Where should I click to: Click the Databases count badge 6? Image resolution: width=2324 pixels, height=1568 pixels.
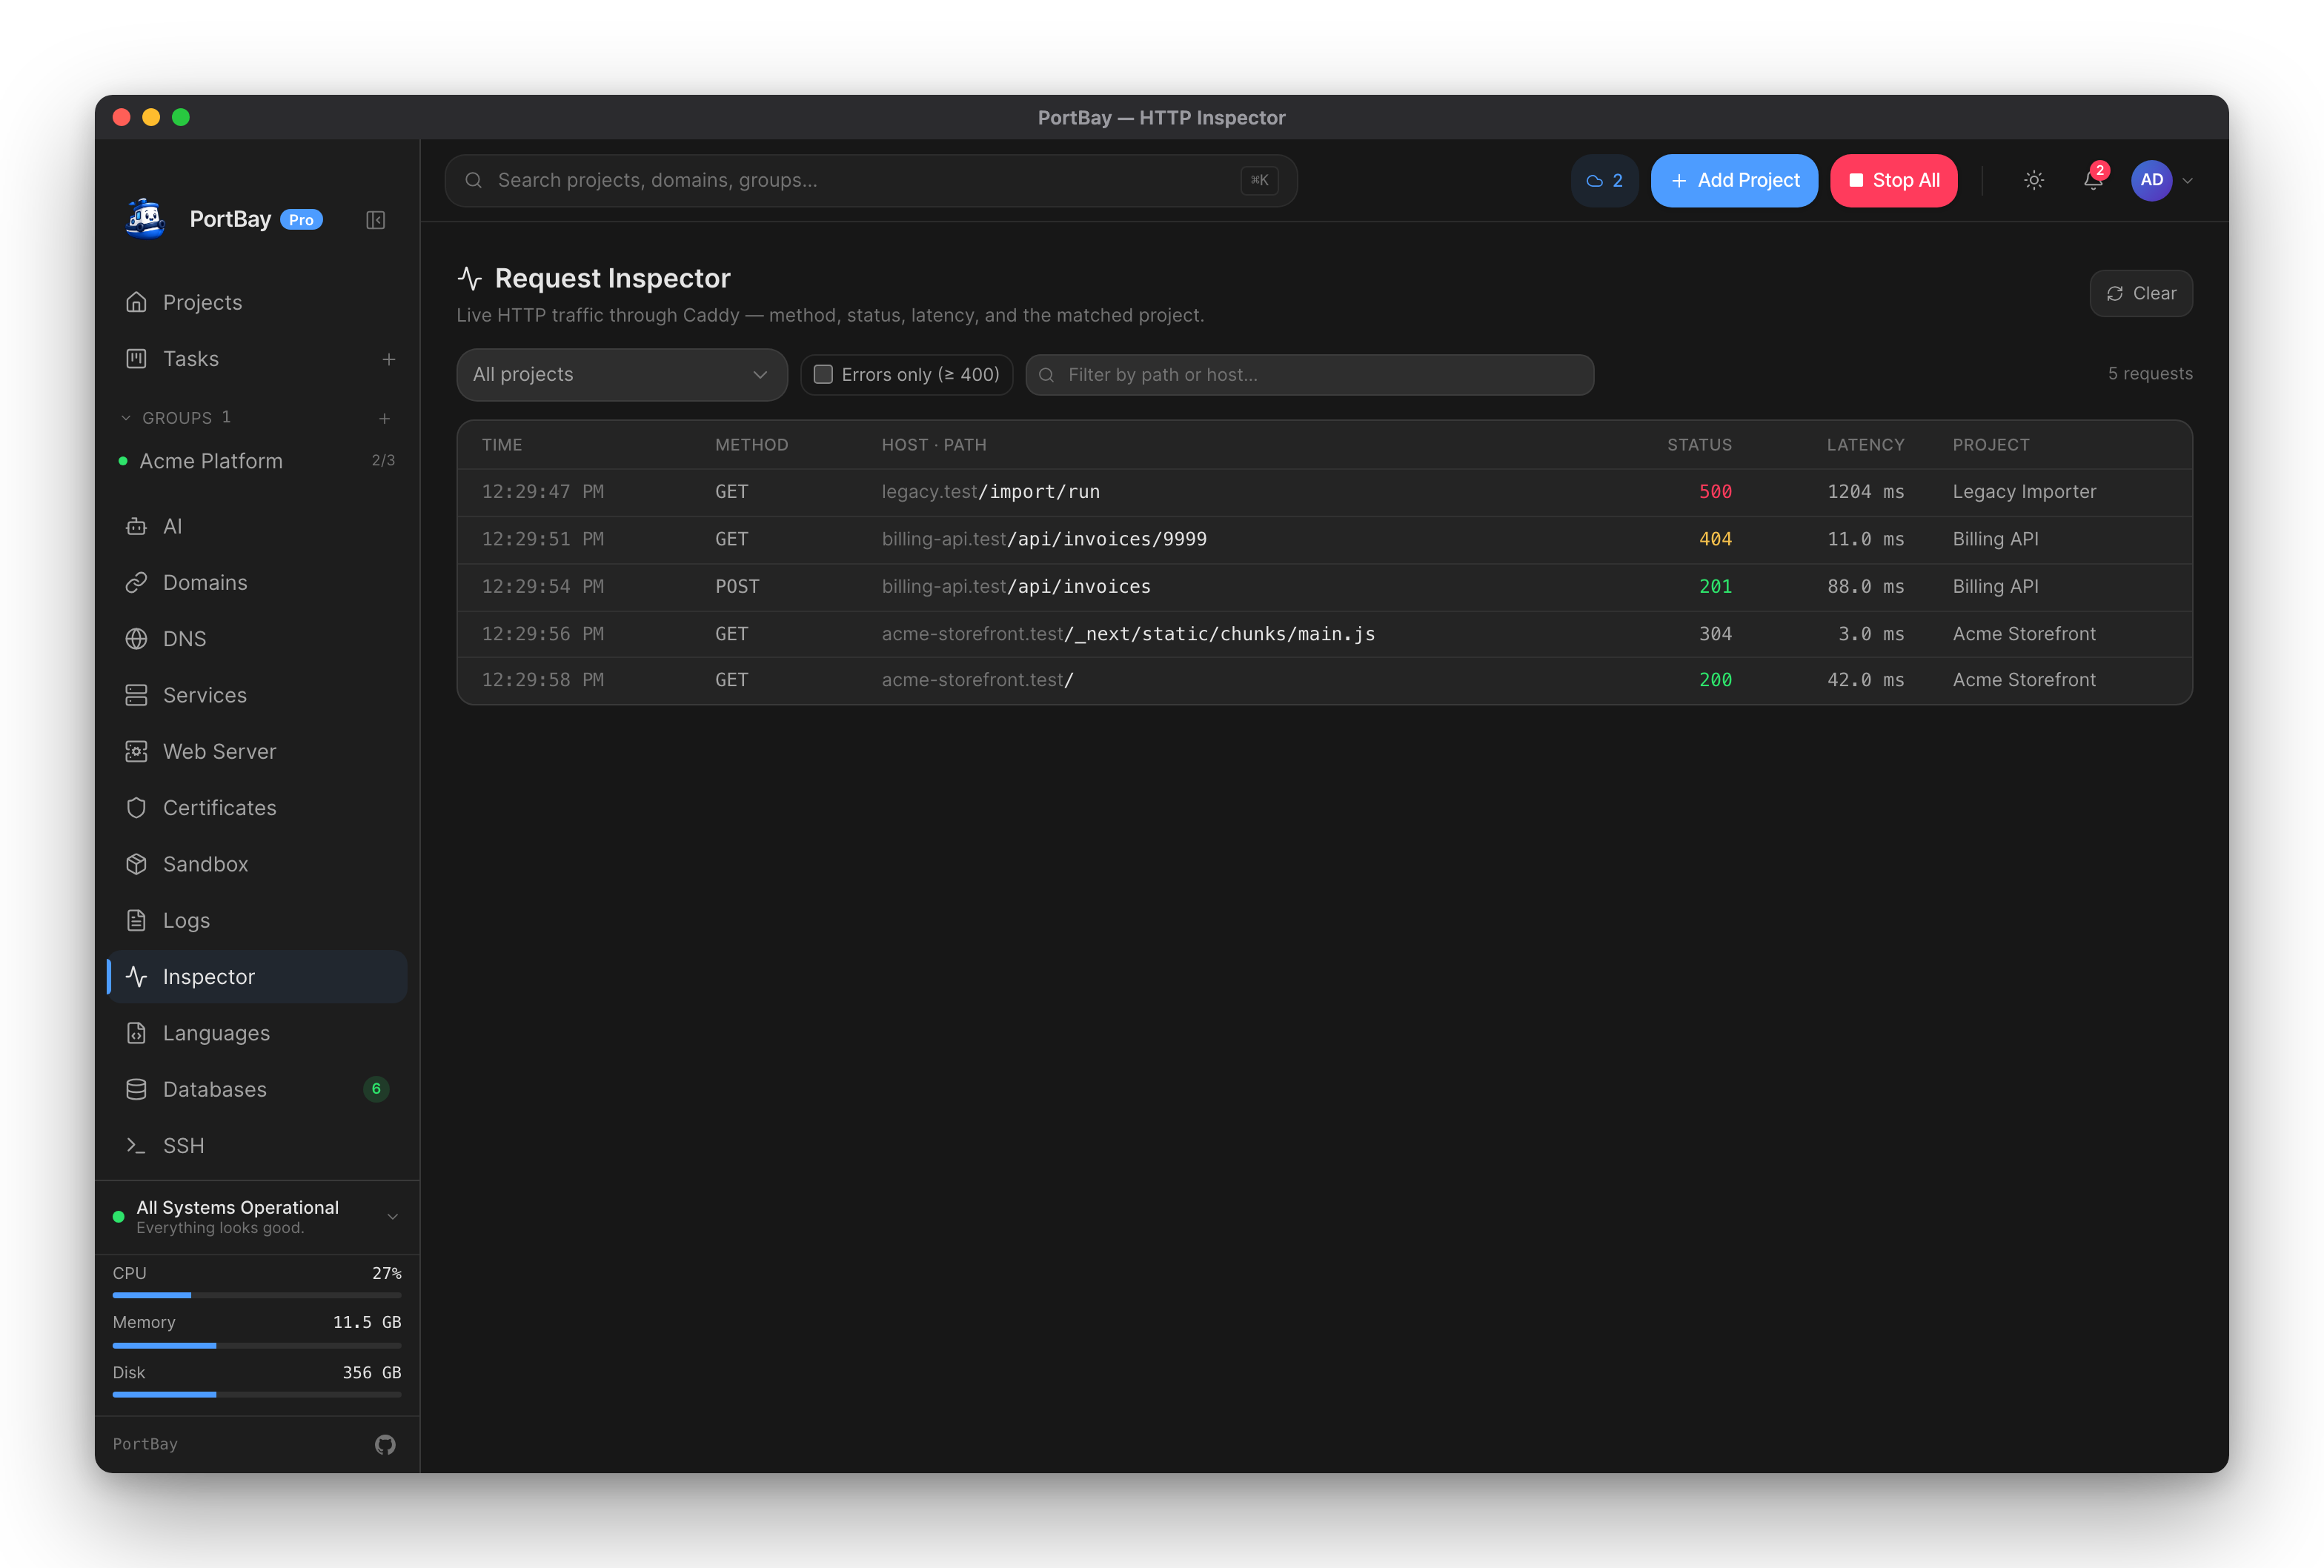point(376,1089)
